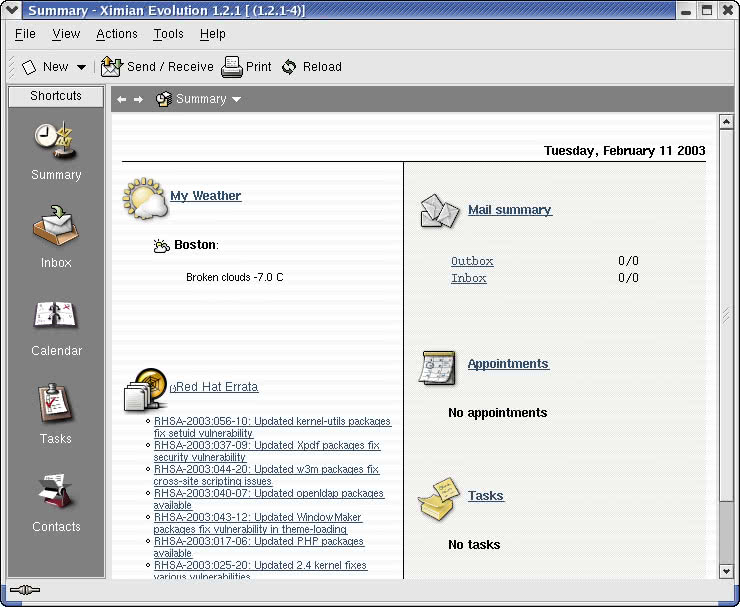The image size is (740, 607).
Task: Open the Actions menu
Action: 117,34
